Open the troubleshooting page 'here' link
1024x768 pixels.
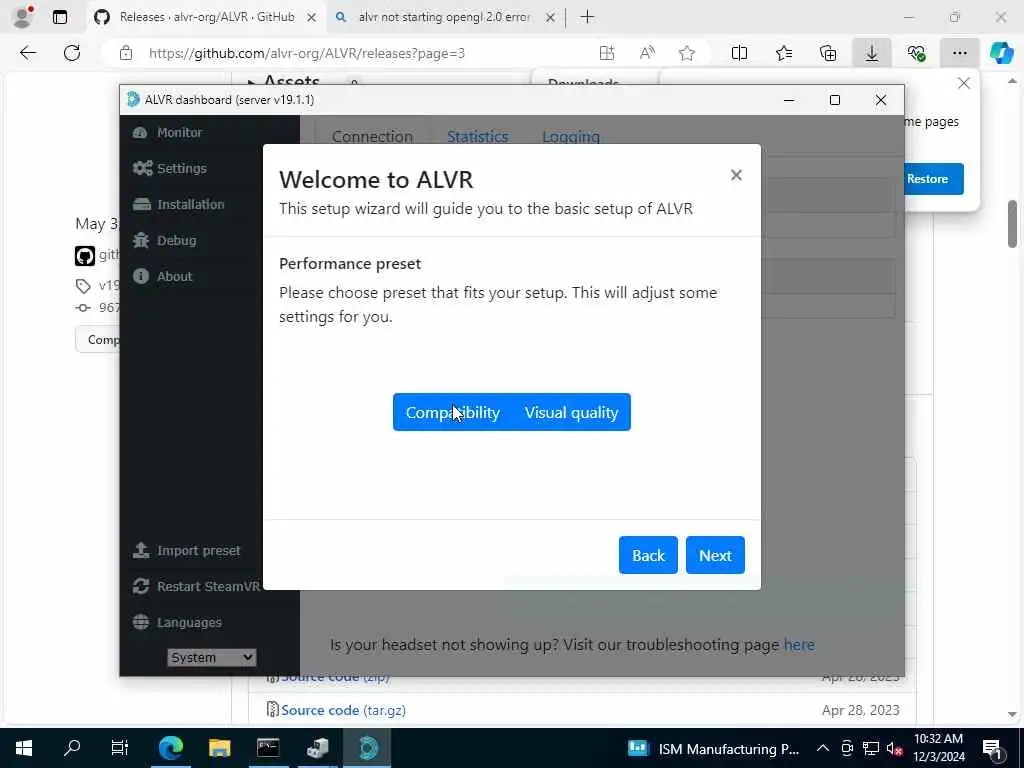(x=799, y=645)
